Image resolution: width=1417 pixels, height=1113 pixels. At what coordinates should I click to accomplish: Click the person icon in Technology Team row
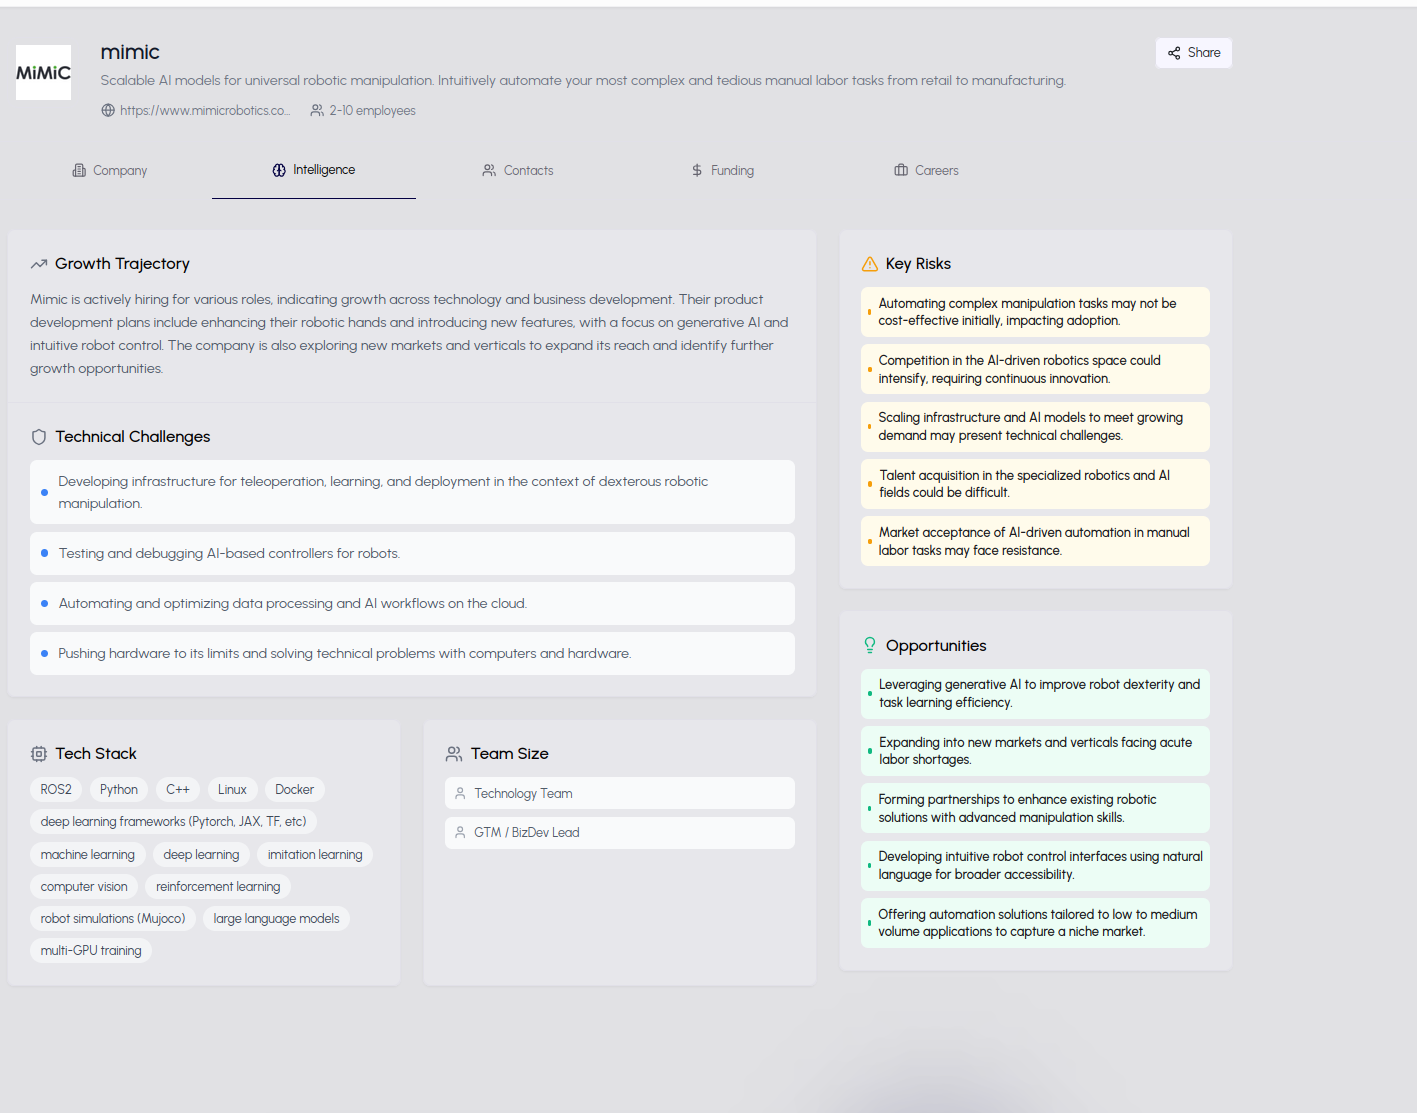[x=460, y=794]
